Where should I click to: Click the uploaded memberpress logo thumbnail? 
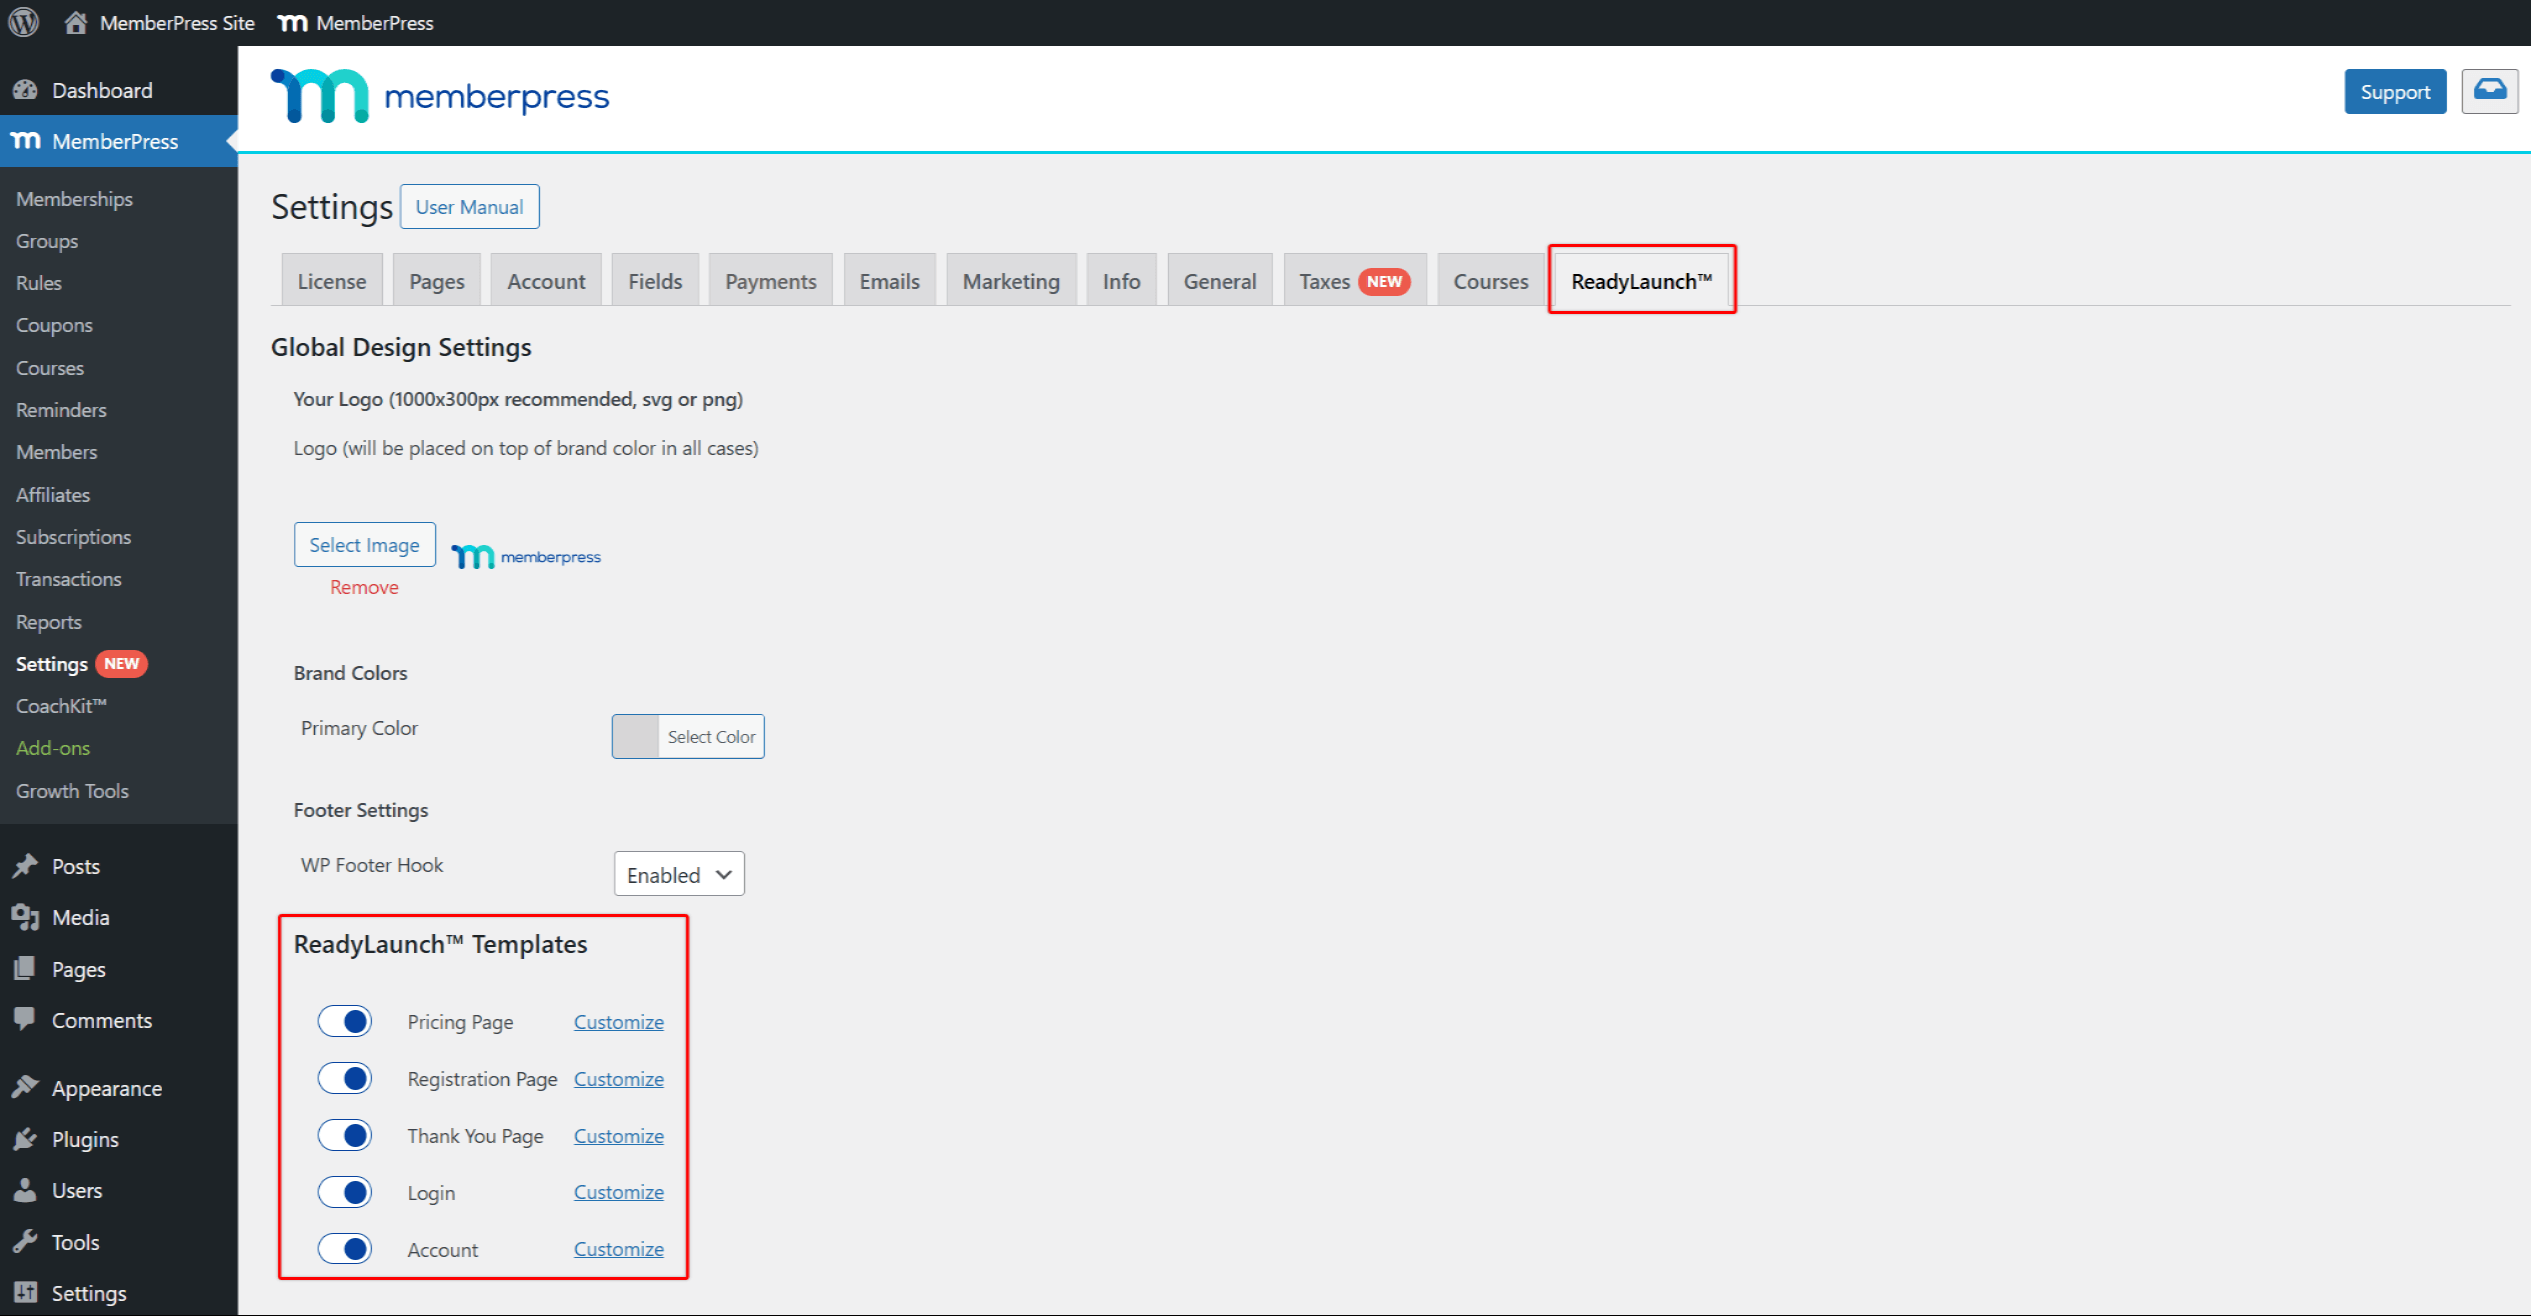click(526, 556)
